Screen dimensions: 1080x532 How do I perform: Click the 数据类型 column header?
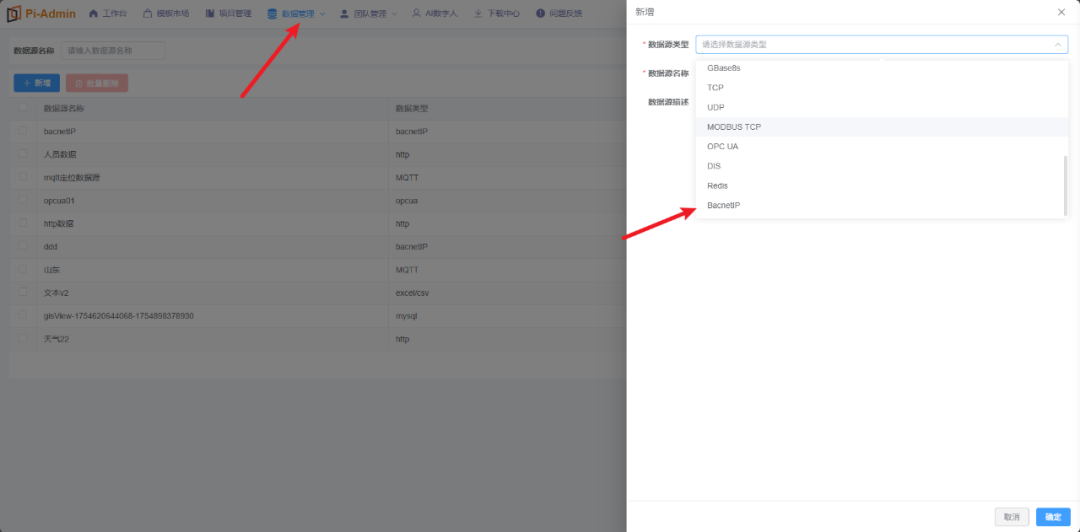(x=412, y=108)
